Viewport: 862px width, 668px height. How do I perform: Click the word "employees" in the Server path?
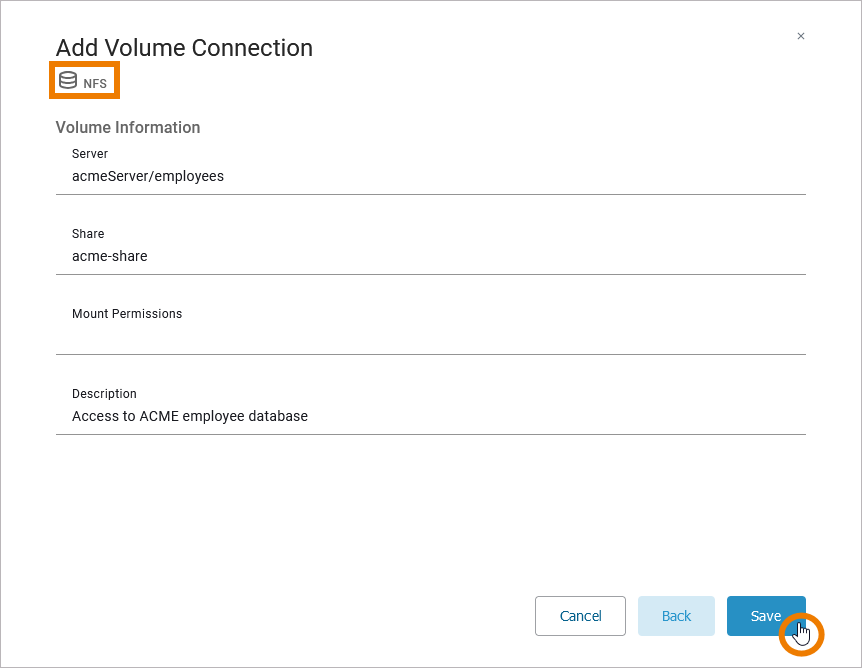click(x=191, y=176)
